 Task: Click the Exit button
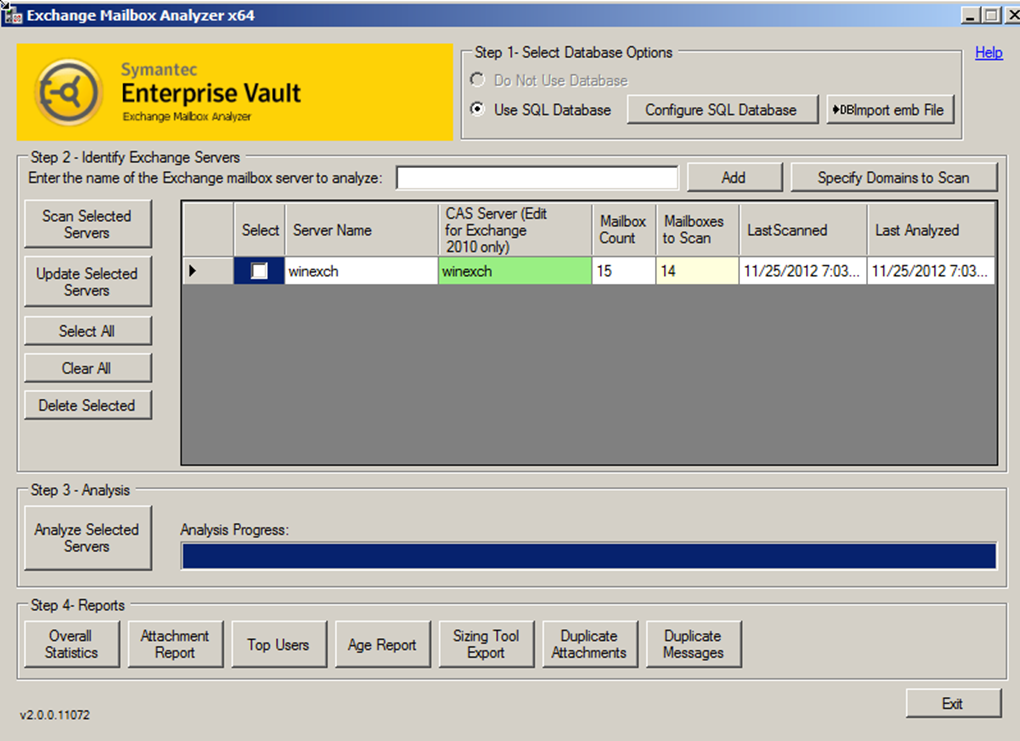(x=953, y=703)
